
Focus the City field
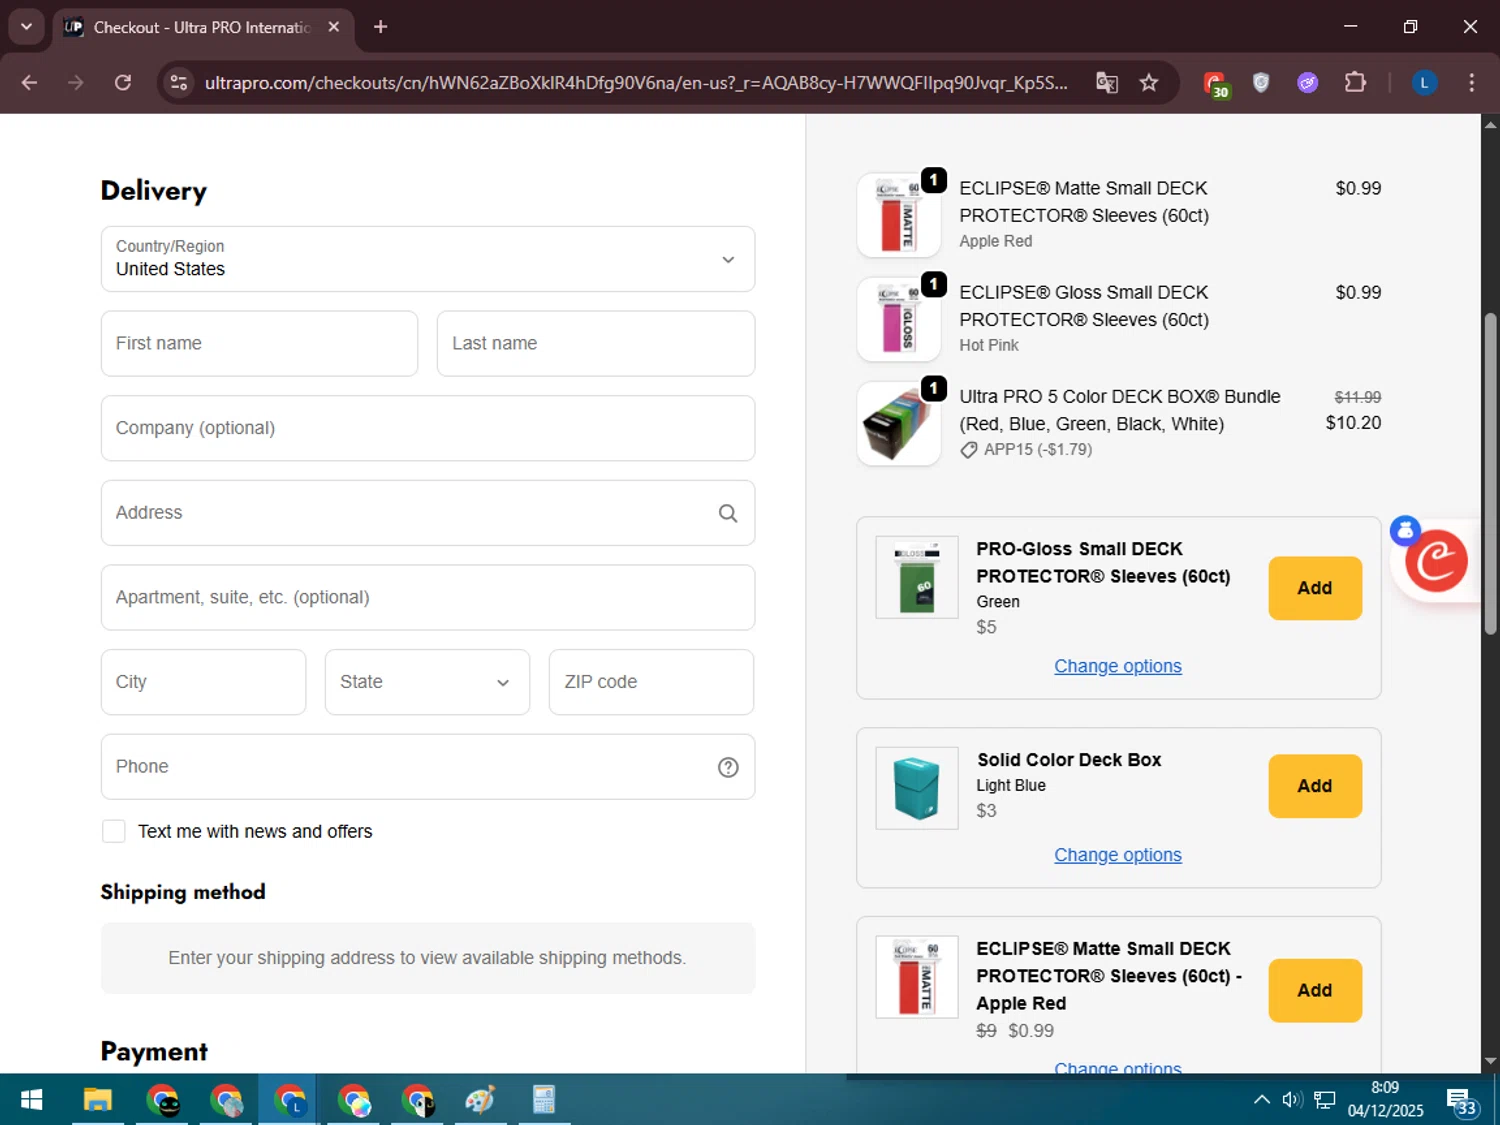tap(203, 682)
